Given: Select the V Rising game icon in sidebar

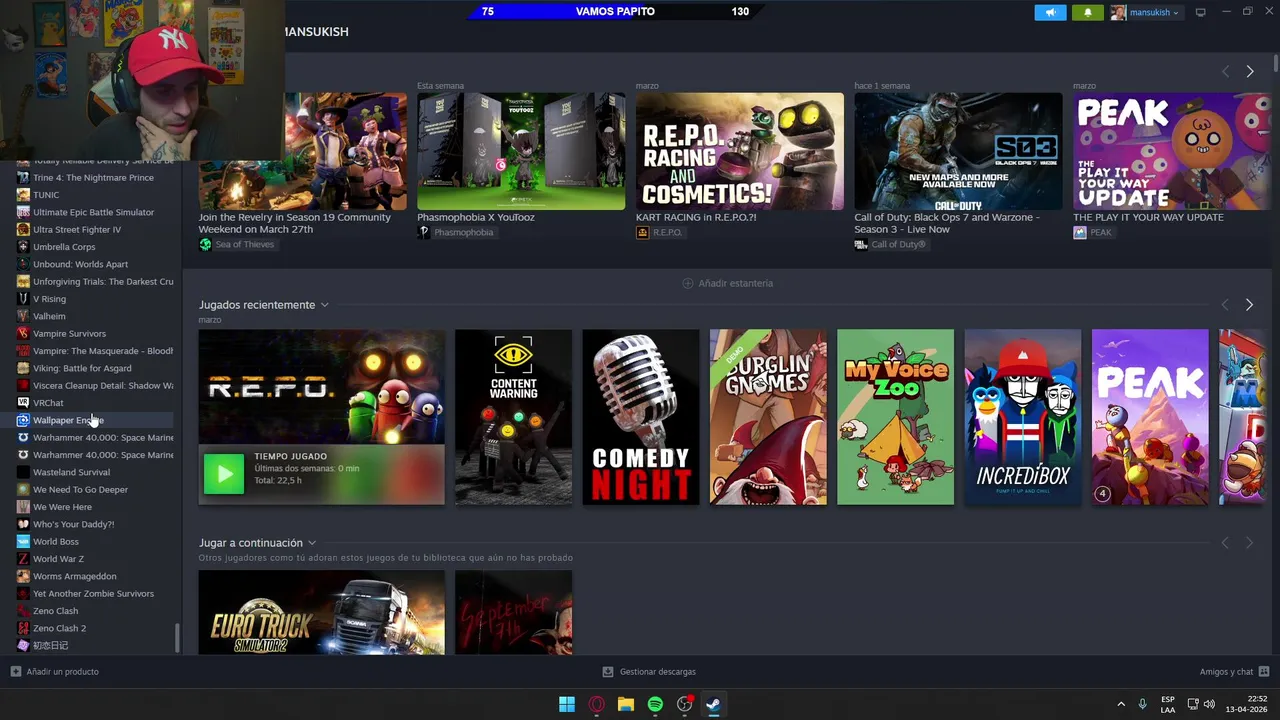Looking at the screenshot, I should point(23,299).
